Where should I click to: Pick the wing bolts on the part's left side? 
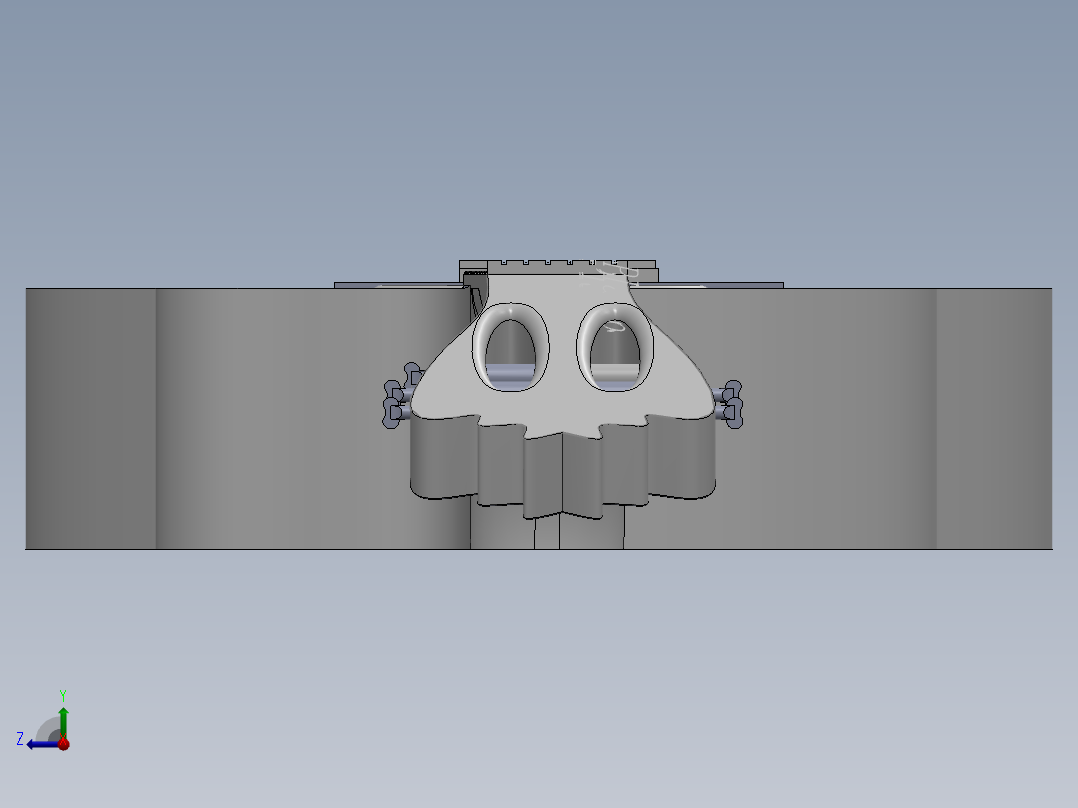[398, 402]
